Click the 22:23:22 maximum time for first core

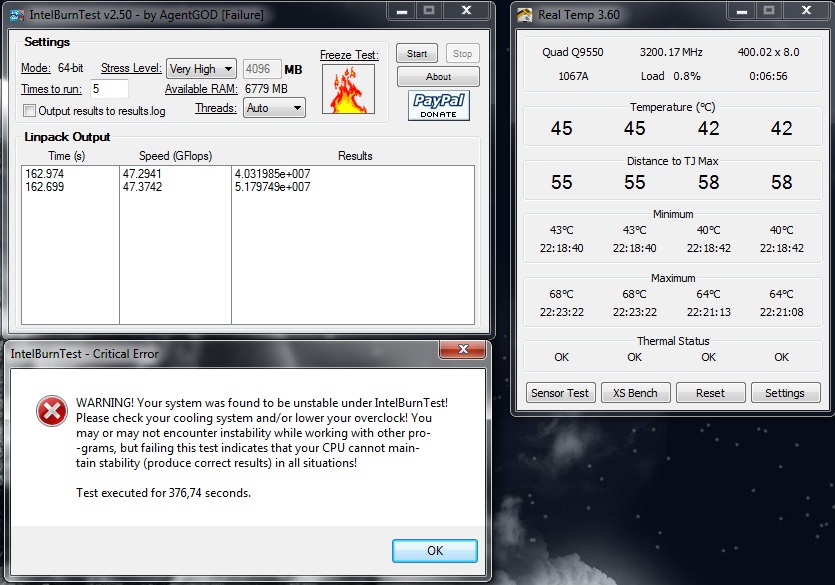click(x=562, y=312)
